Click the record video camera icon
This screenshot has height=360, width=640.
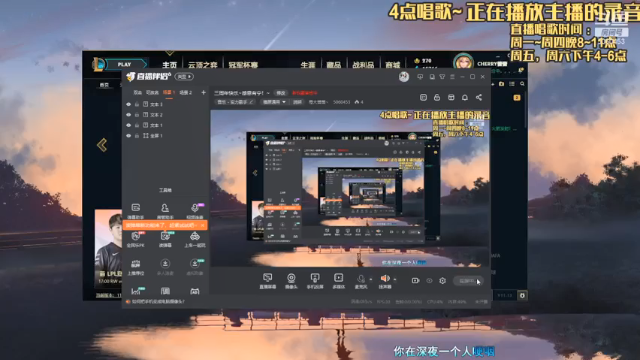click(416, 280)
